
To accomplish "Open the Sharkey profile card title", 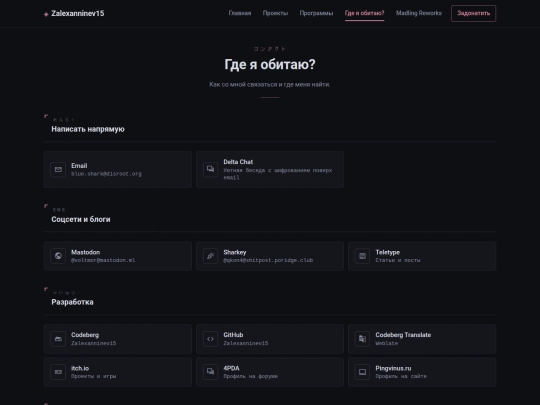I will [235, 252].
